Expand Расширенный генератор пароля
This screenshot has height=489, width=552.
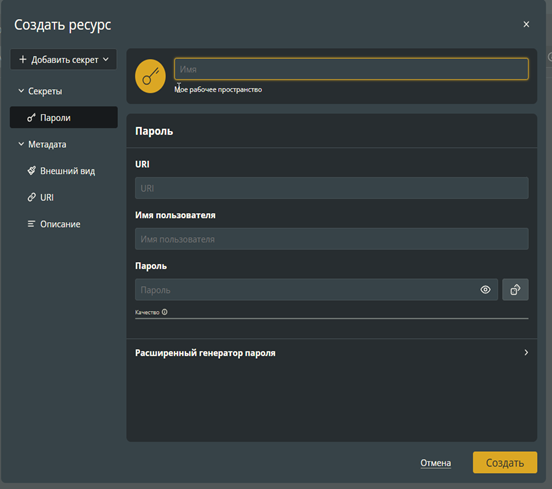[x=332, y=353]
